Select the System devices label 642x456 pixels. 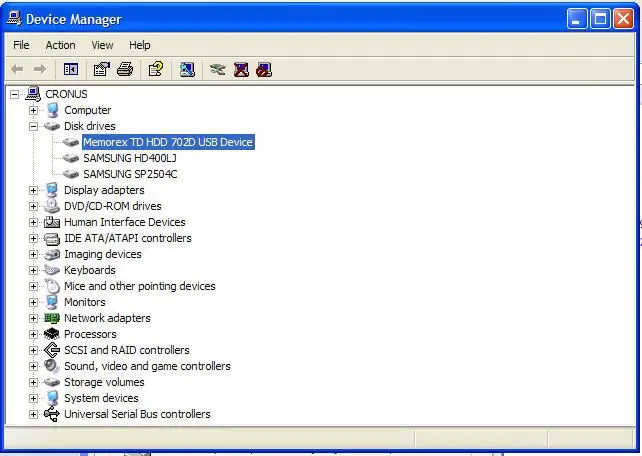tap(102, 398)
